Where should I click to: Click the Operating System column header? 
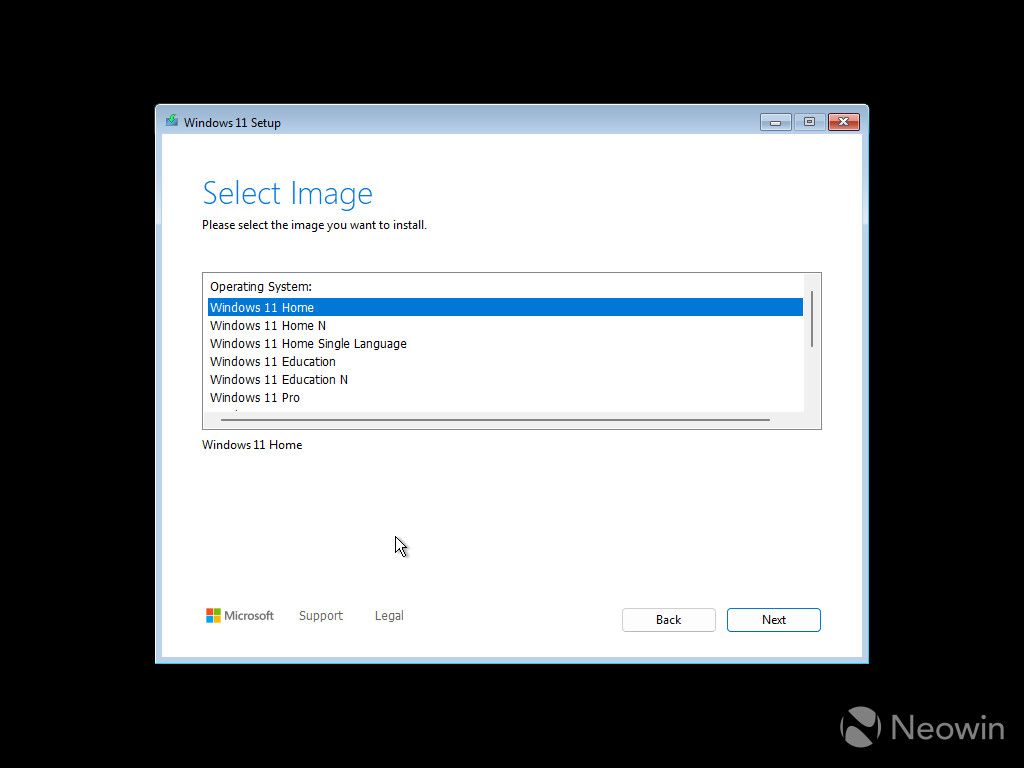click(261, 287)
